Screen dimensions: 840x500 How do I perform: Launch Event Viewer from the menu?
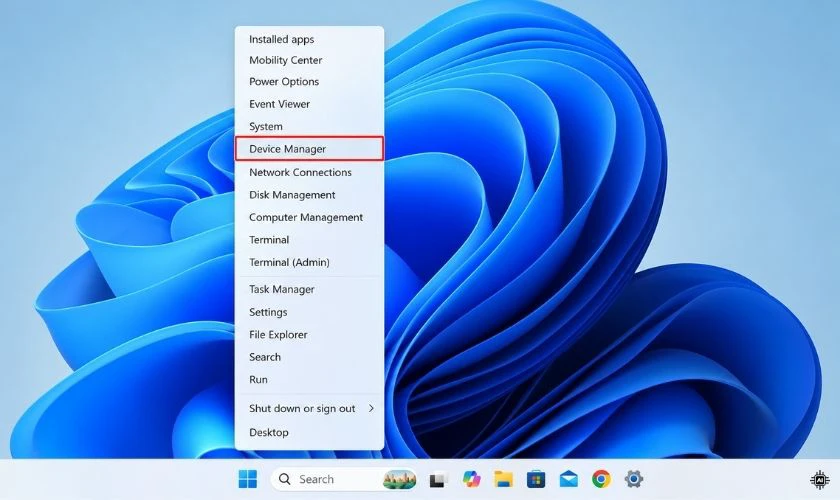pyautogui.click(x=309, y=104)
